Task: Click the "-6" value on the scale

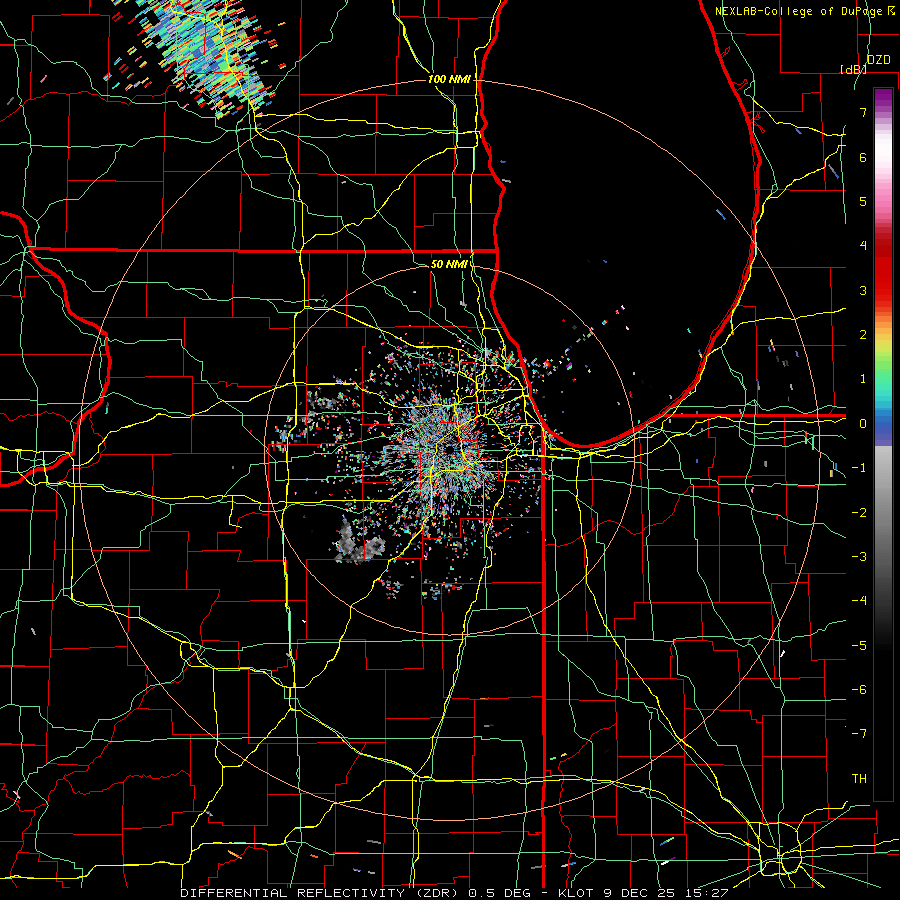Action: point(859,690)
